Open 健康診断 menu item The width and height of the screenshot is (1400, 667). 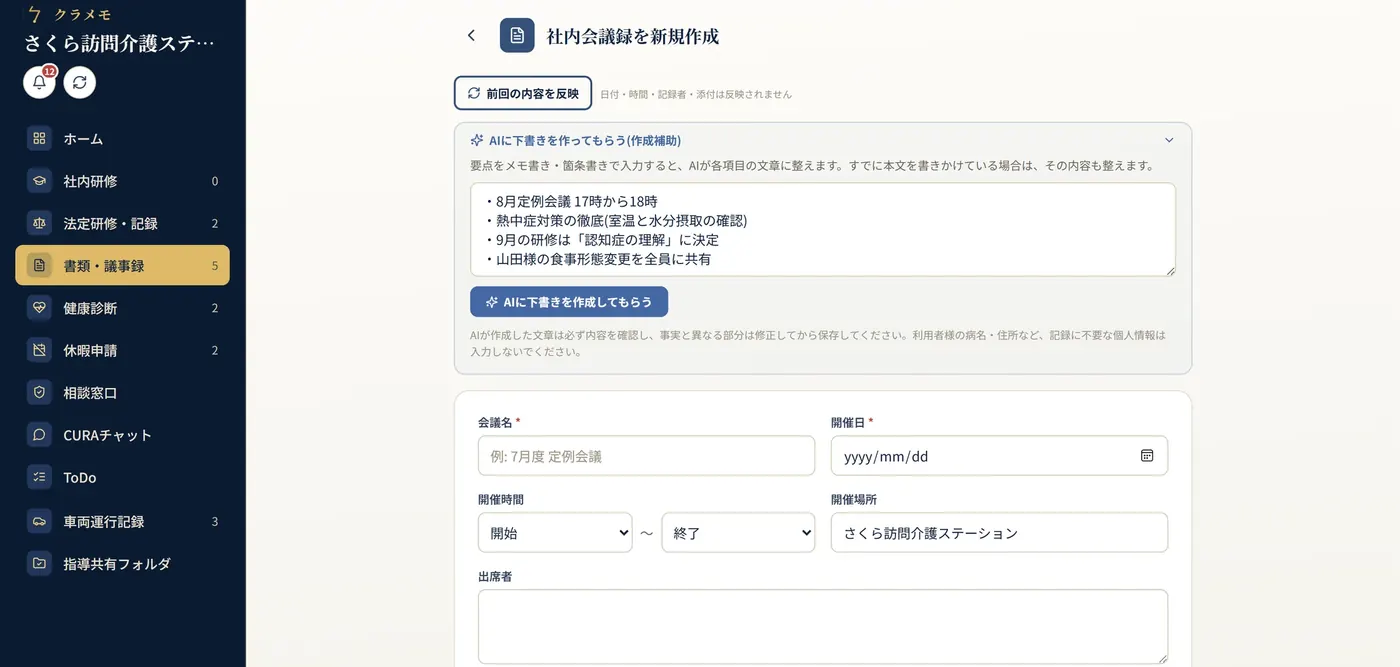tap(122, 308)
